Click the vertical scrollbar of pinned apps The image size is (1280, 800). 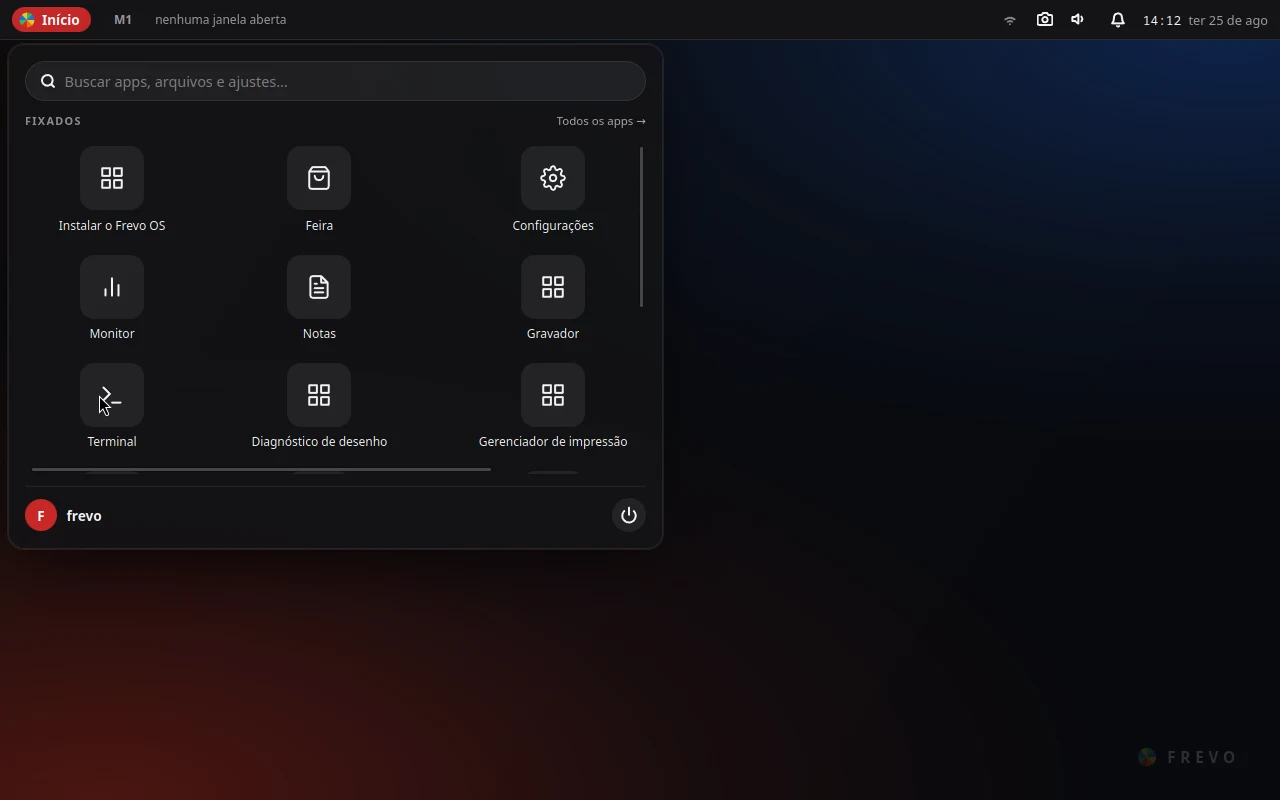tap(641, 227)
